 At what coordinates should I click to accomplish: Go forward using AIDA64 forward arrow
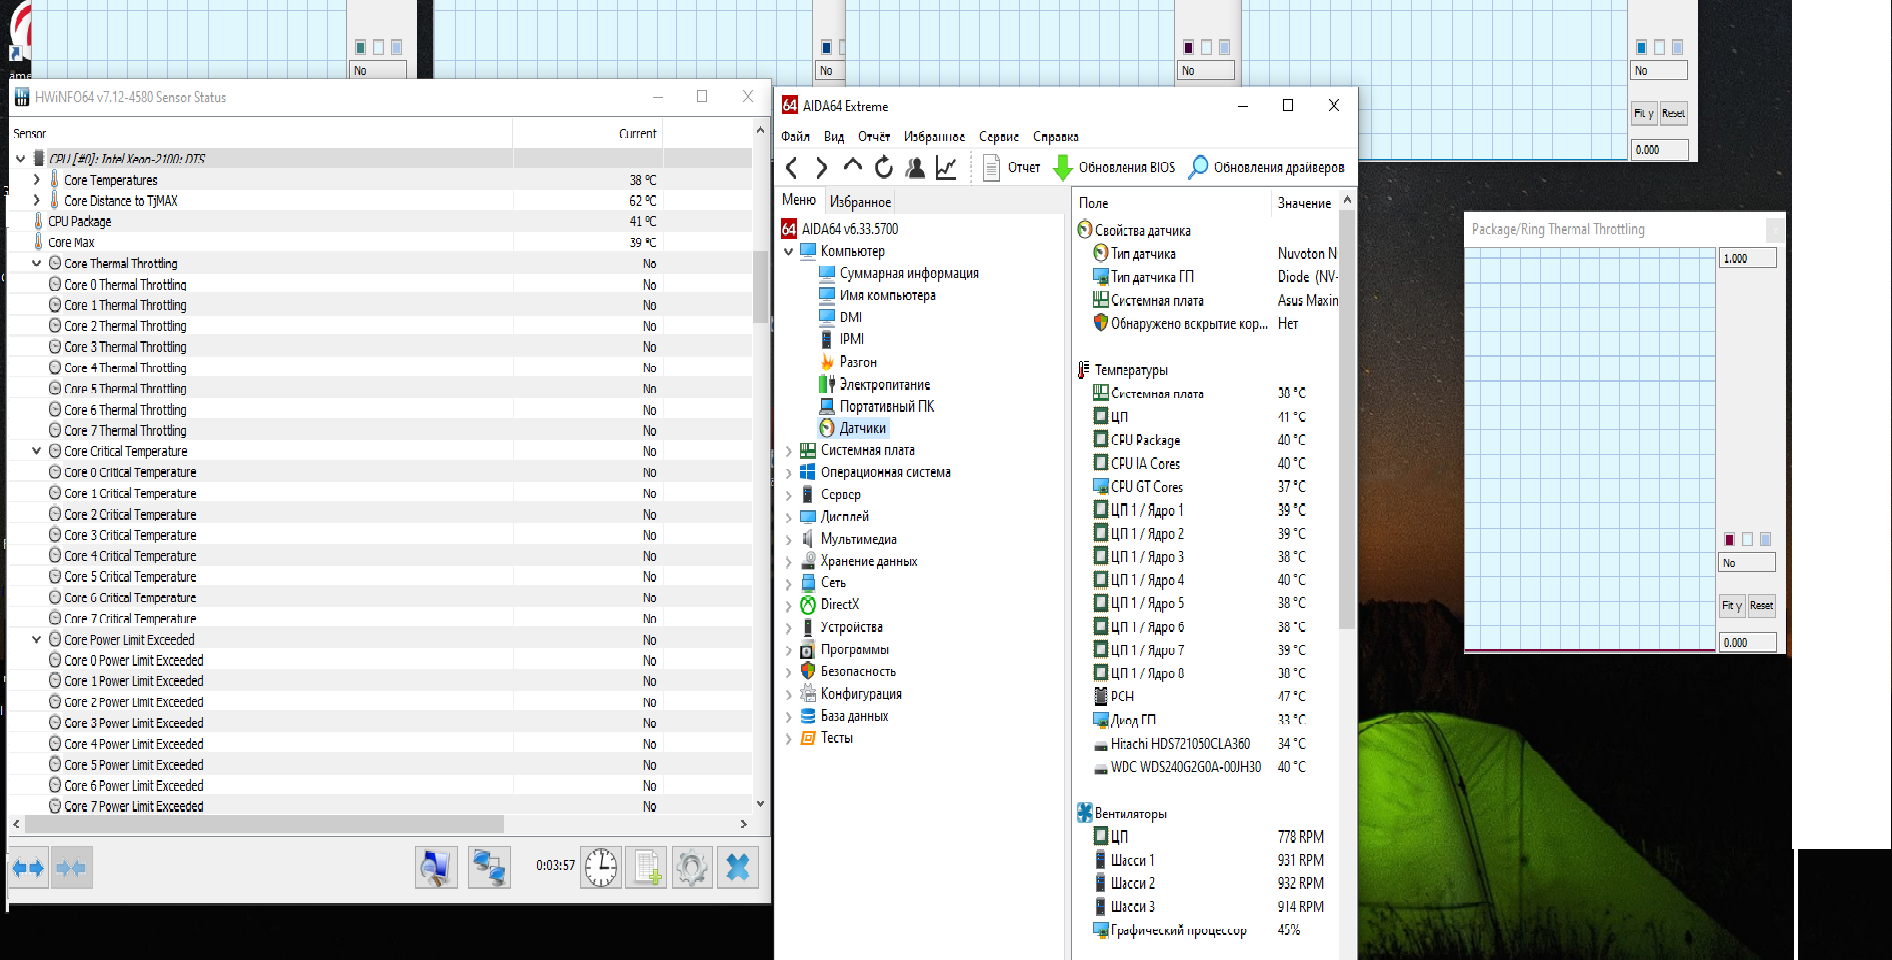click(821, 168)
